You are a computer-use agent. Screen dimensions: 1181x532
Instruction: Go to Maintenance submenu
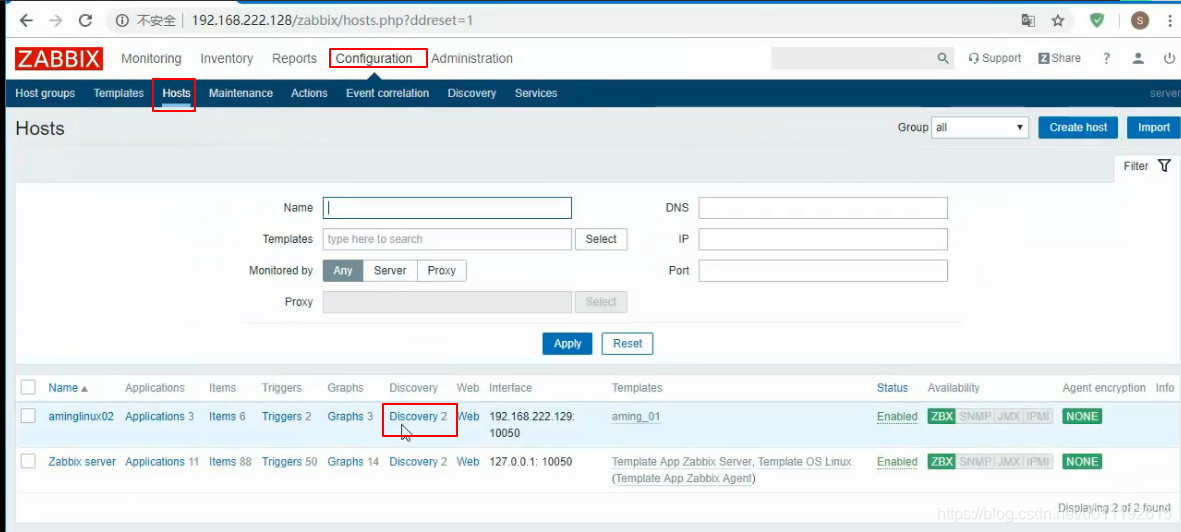coord(241,93)
